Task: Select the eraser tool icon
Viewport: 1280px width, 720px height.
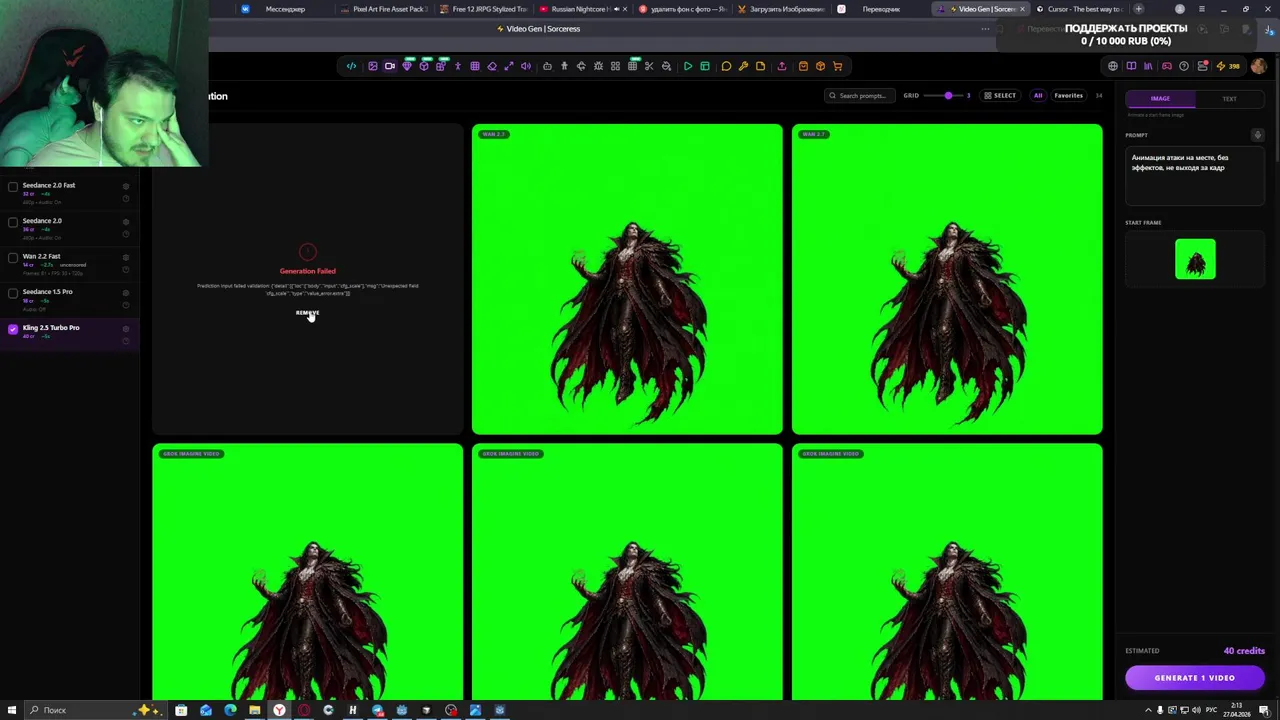Action: [492, 66]
